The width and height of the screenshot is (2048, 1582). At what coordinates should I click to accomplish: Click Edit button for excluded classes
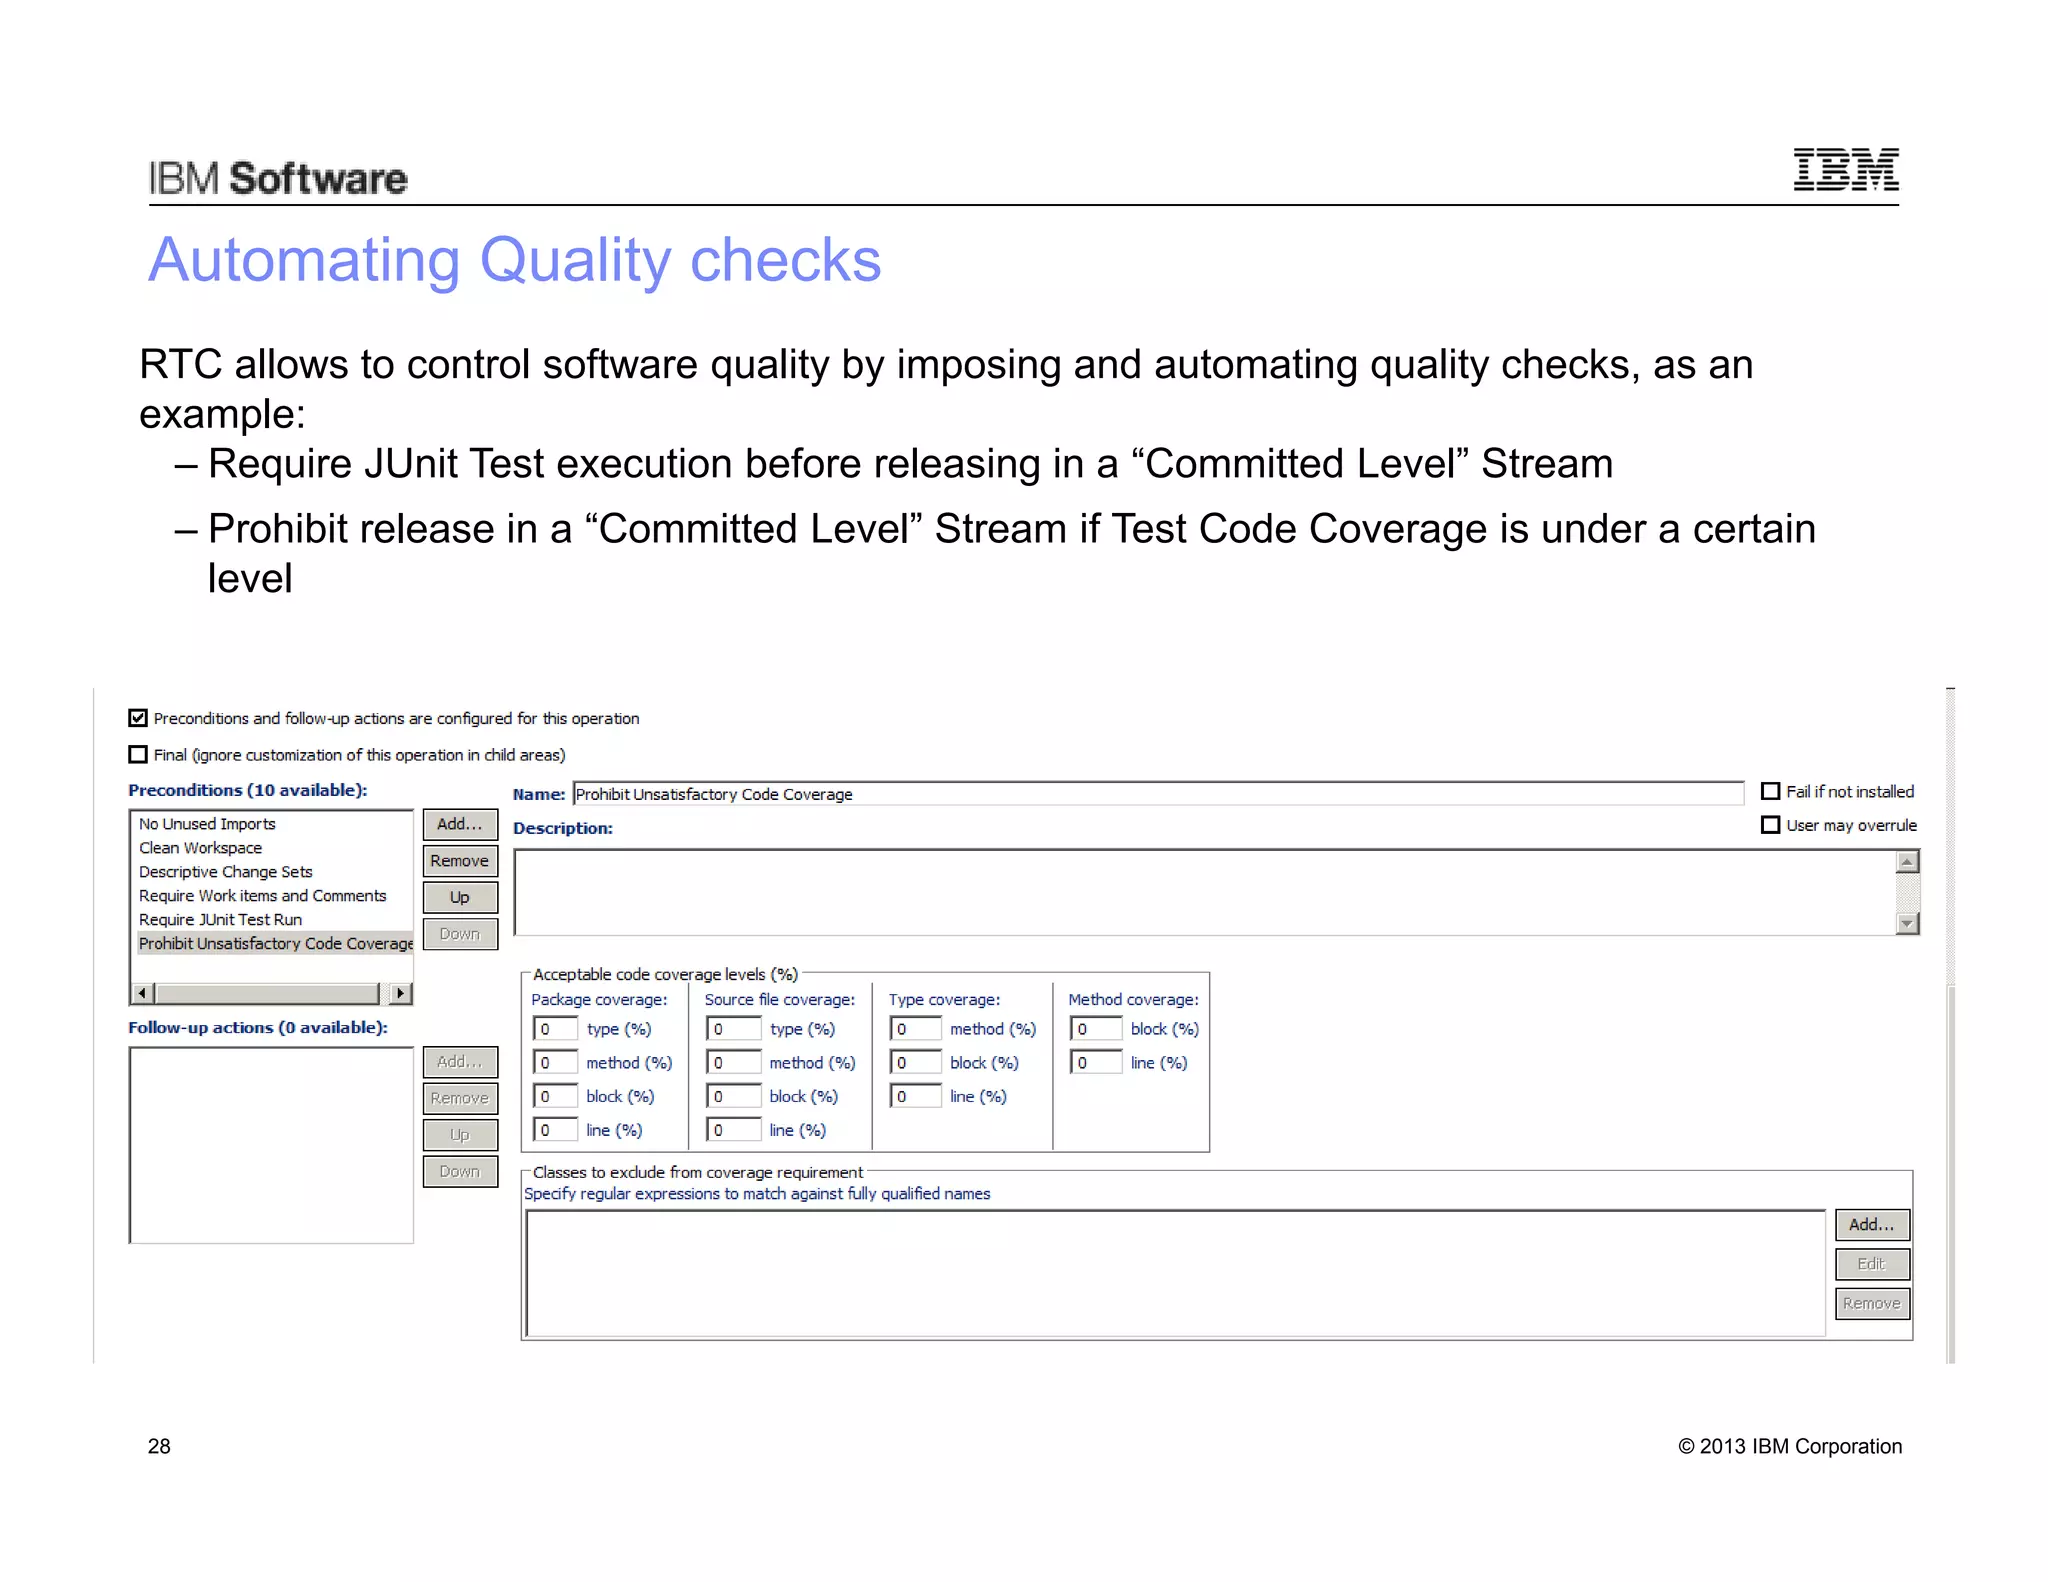(1872, 1264)
